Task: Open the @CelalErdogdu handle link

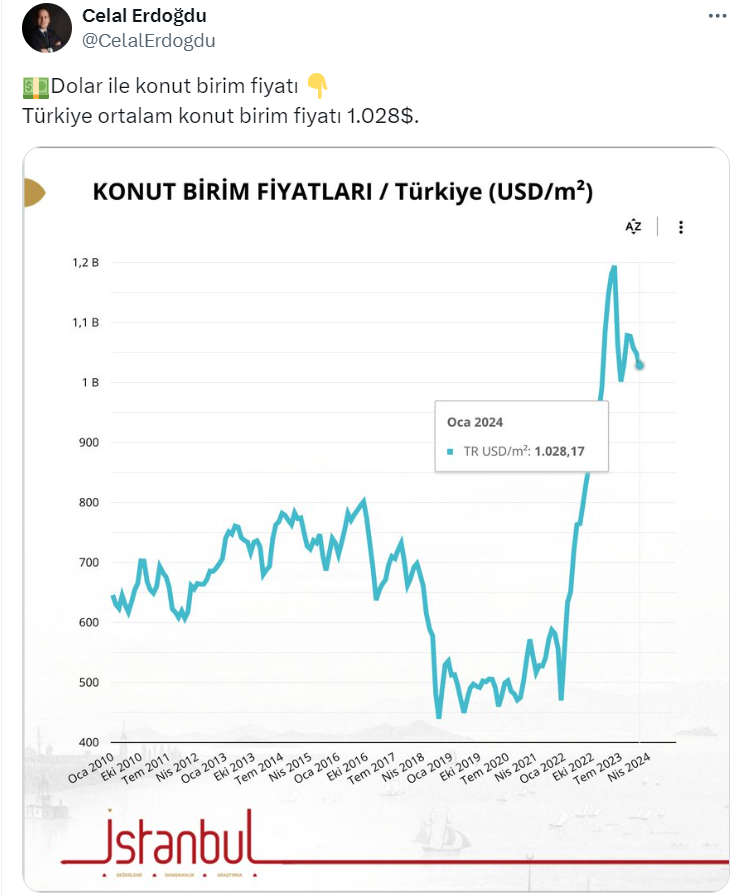Action: [x=148, y=40]
